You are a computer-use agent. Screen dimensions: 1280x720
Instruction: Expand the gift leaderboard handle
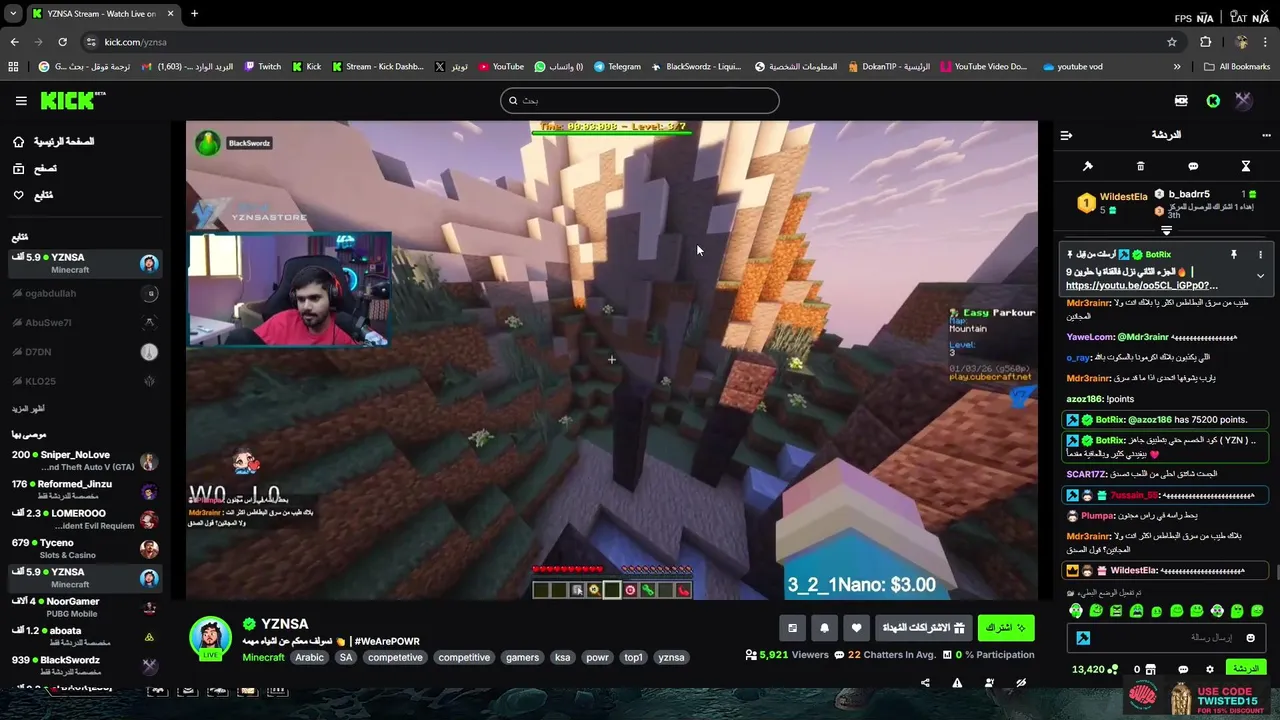1166,230
